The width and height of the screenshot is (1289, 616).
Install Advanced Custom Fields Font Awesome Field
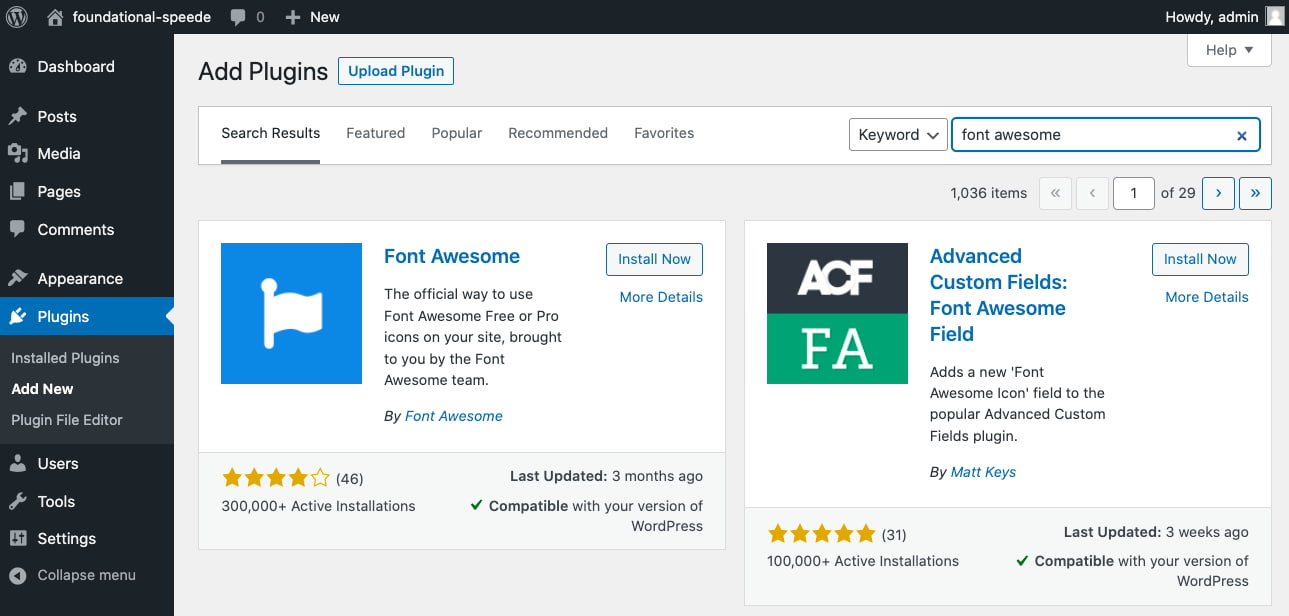(x=1200, y=259)
